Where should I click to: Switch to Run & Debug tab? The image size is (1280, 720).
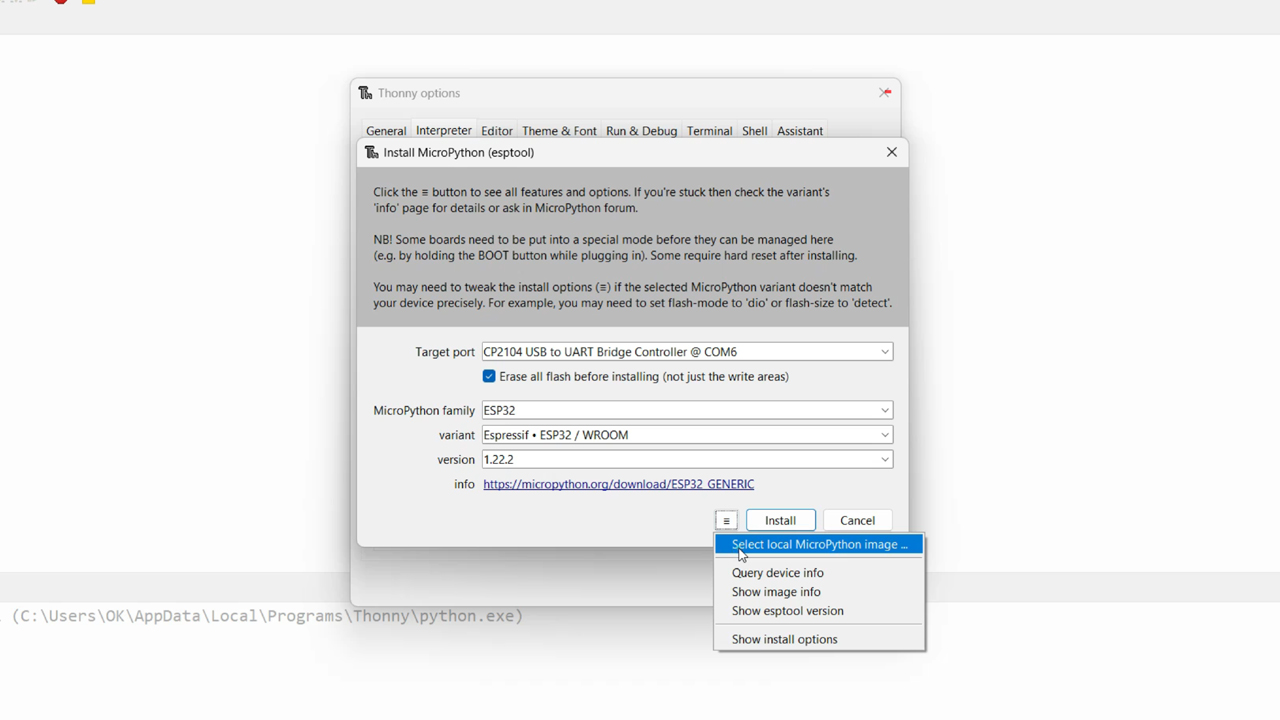(642, 131)
